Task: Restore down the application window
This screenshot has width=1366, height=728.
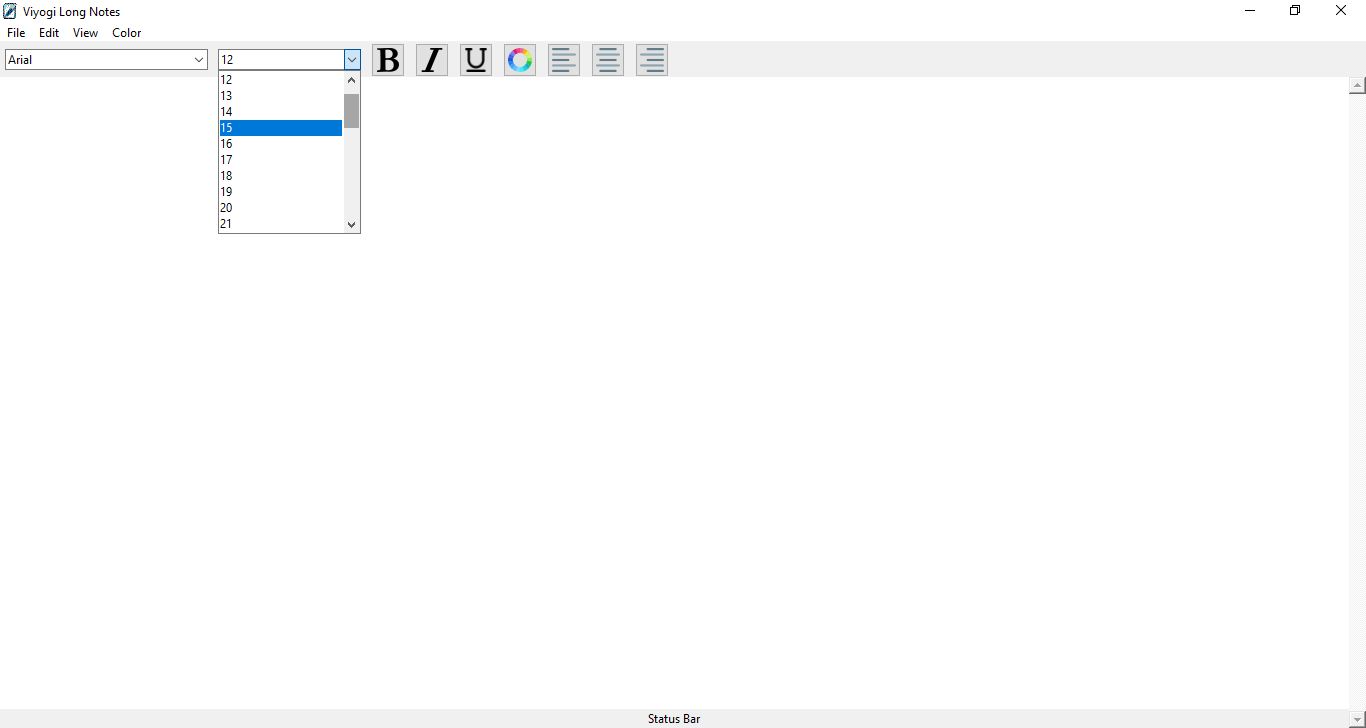Action: coord(1295,11)
